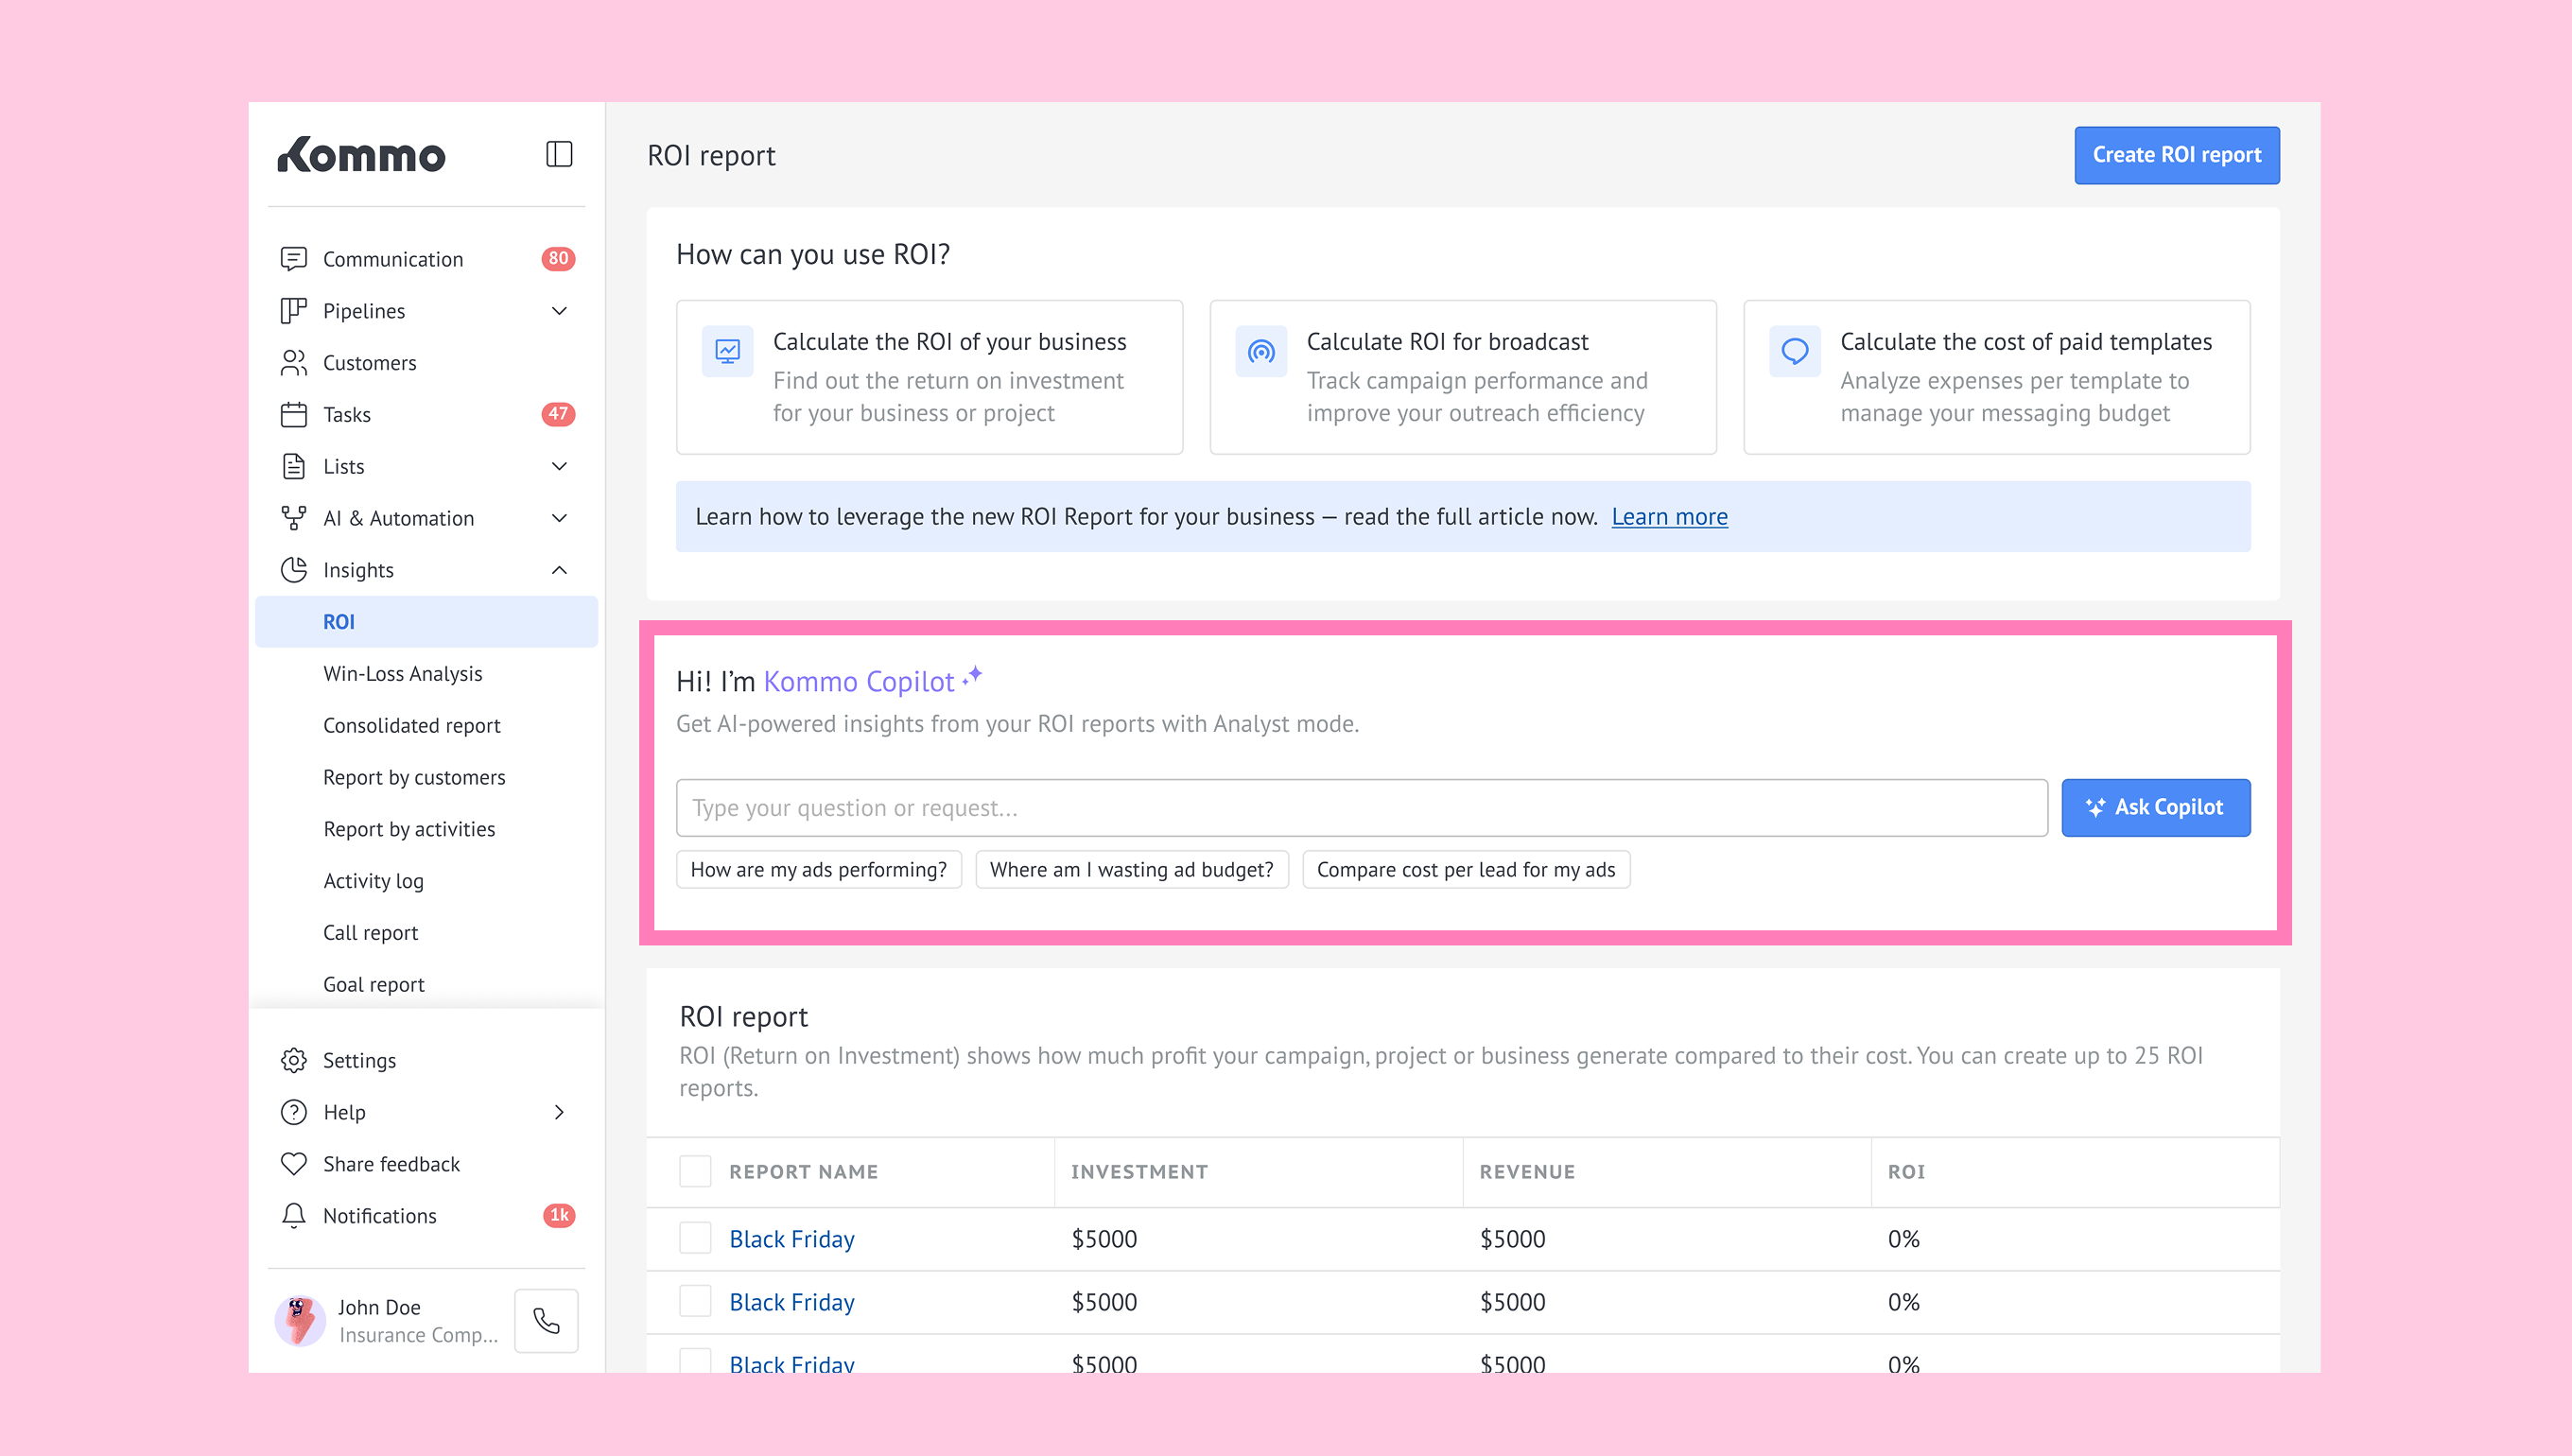This screenshot has width=2572, height=1456.
Task: Expand the Lists chevron
Action: tap(560, 466)
